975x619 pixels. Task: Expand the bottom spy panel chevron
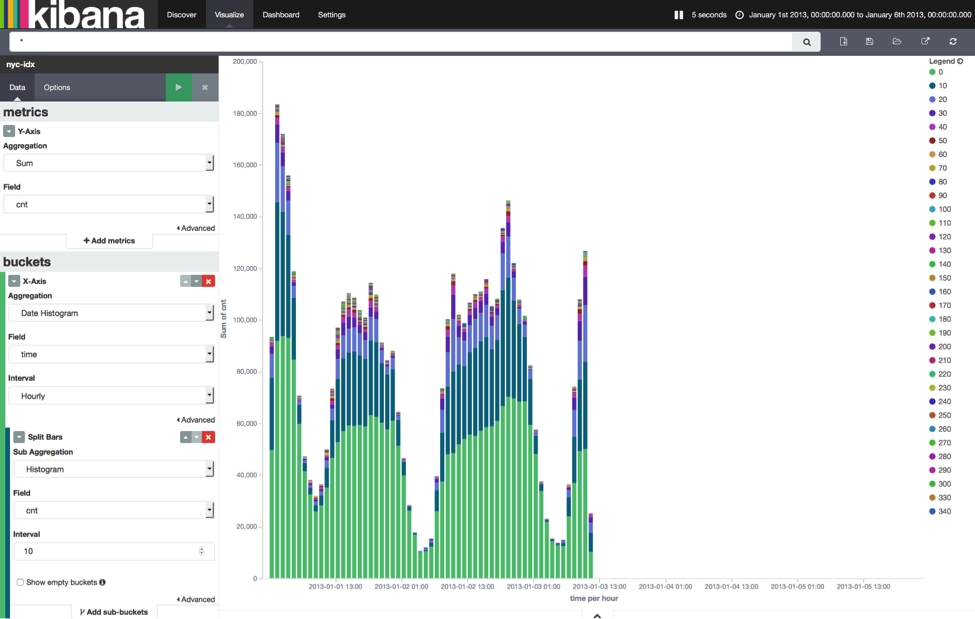[597, 615]
